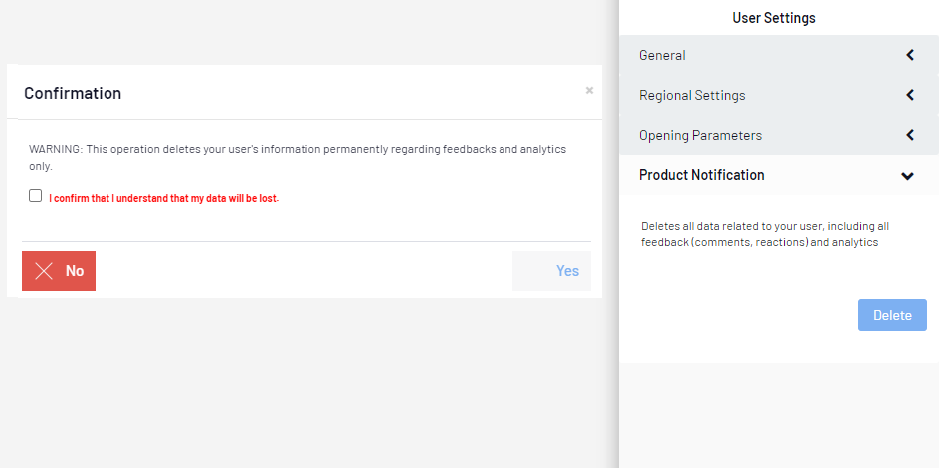The width and height of the screenshot is (941, 468).
Task: Select the Opening Parameters label
Action: coord(700,135)
